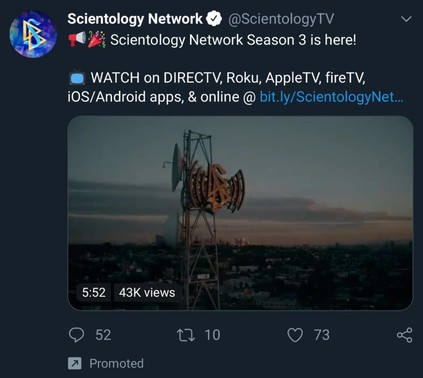This screenshot has height=378, width=423.
Task: Click the reply speech bubble icon
Action: pos(76,335)
